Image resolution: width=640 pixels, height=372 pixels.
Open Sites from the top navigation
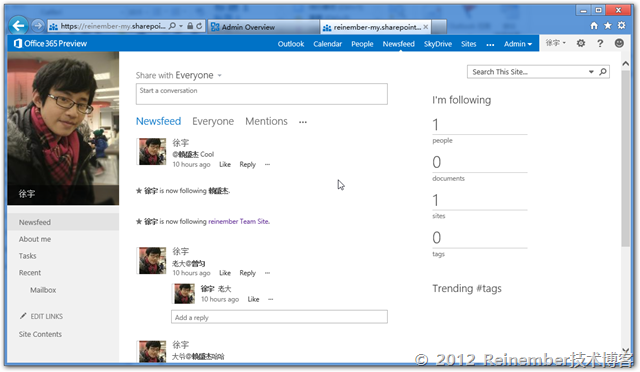tap(469, 44)
